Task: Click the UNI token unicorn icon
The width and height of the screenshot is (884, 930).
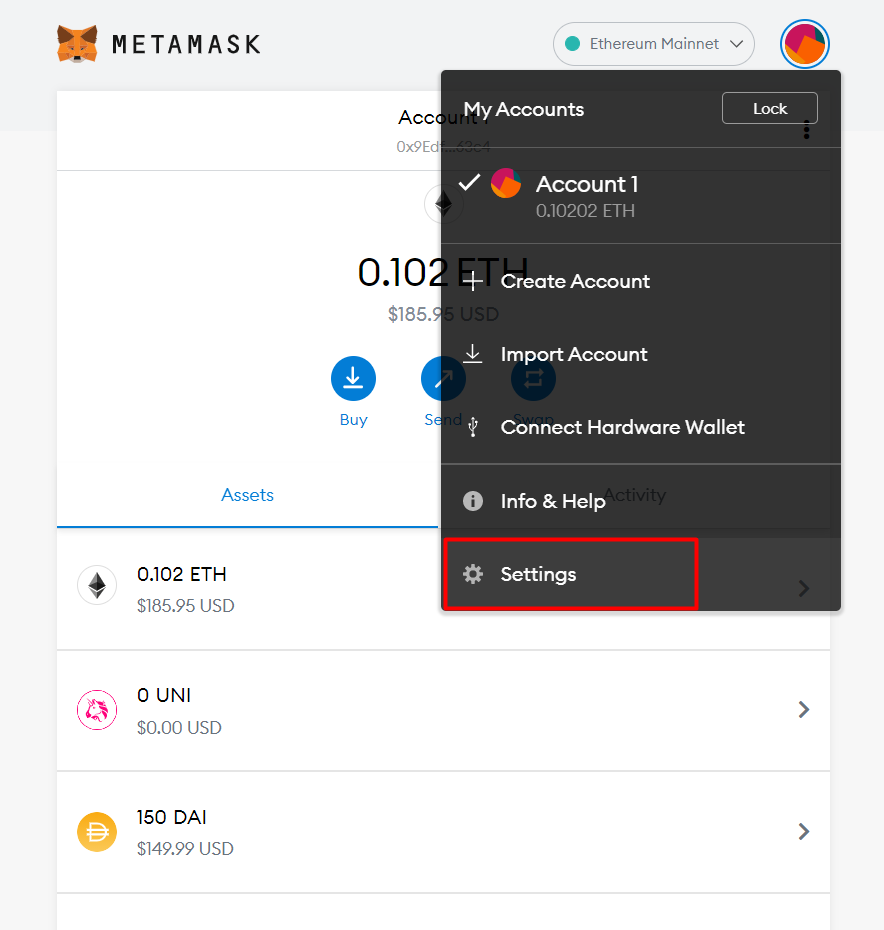Action: [97, 709]
